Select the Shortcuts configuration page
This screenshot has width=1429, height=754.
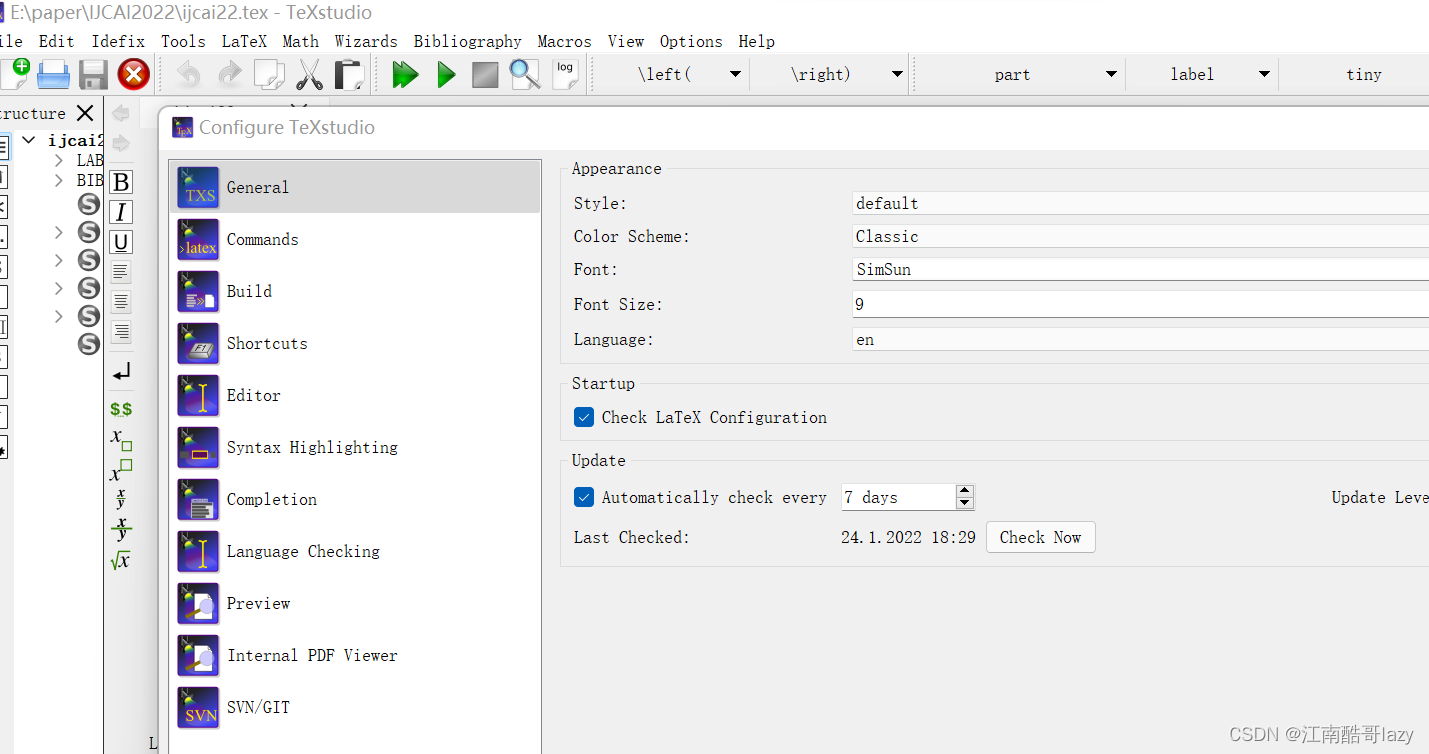(x=355, y=343)
